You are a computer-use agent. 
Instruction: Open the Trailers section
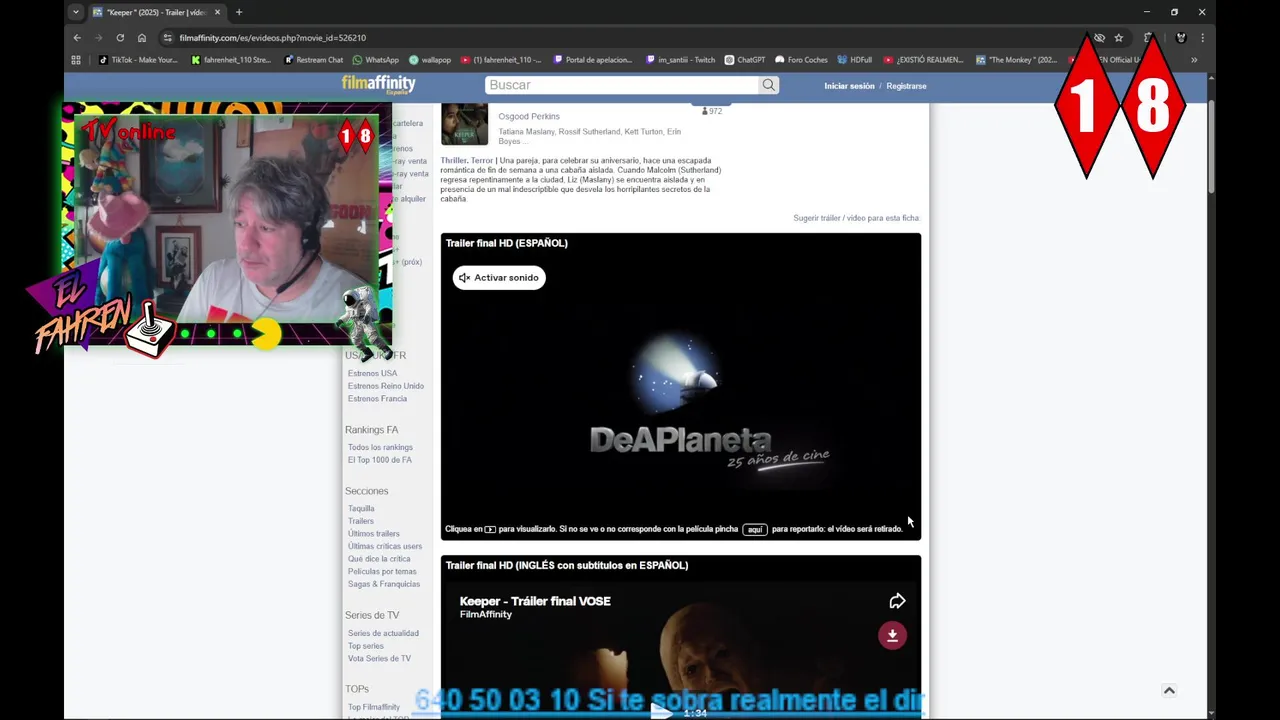click(361, 521)
